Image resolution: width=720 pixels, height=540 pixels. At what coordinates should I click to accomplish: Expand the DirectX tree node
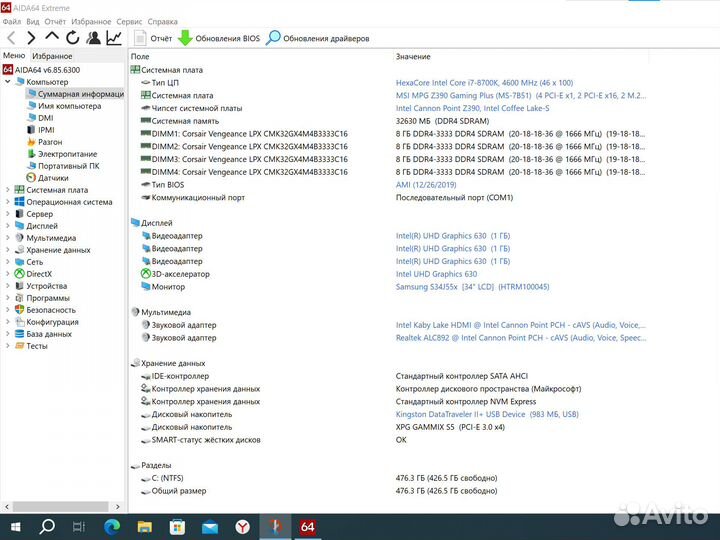7,274
